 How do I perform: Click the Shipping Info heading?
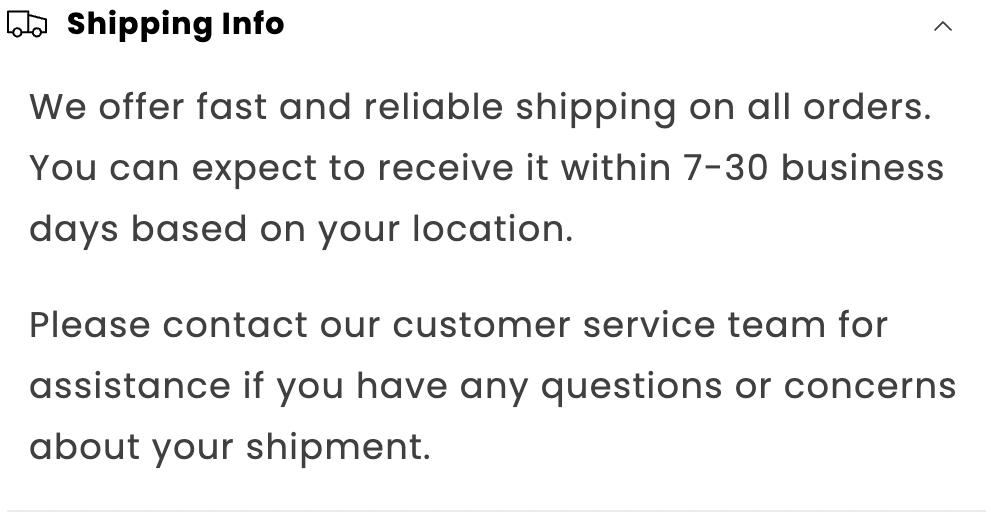coord(175,24)
